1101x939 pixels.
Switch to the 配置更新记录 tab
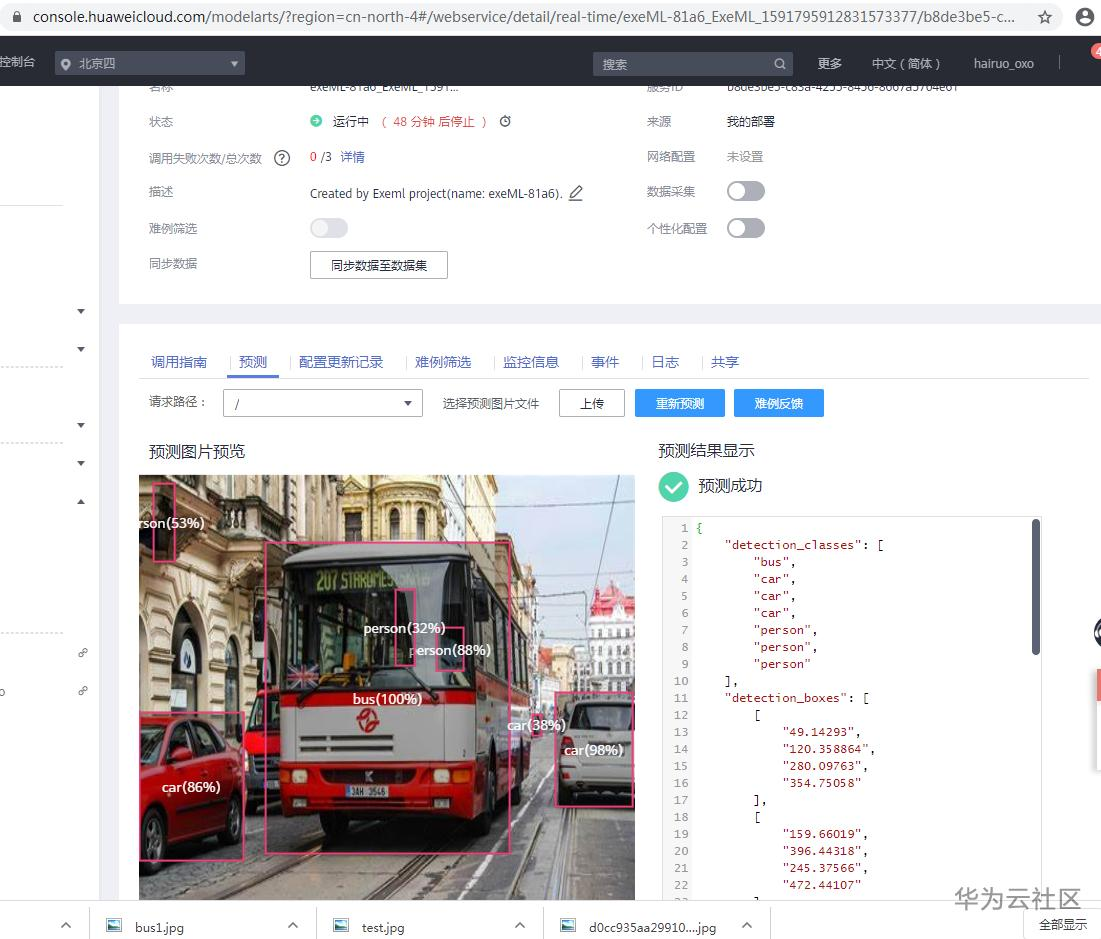point(341,362)
